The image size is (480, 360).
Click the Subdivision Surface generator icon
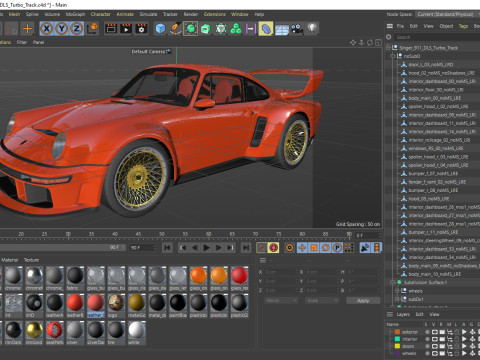click(190, 29)
